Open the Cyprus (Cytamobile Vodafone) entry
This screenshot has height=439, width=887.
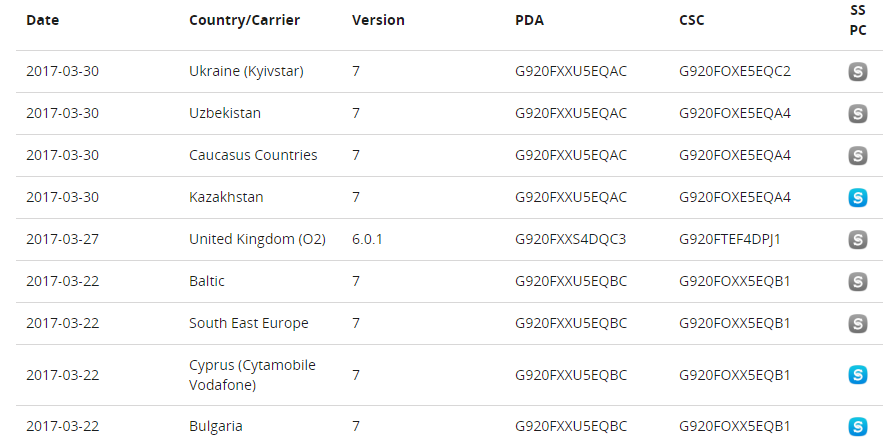click(252, 375)
